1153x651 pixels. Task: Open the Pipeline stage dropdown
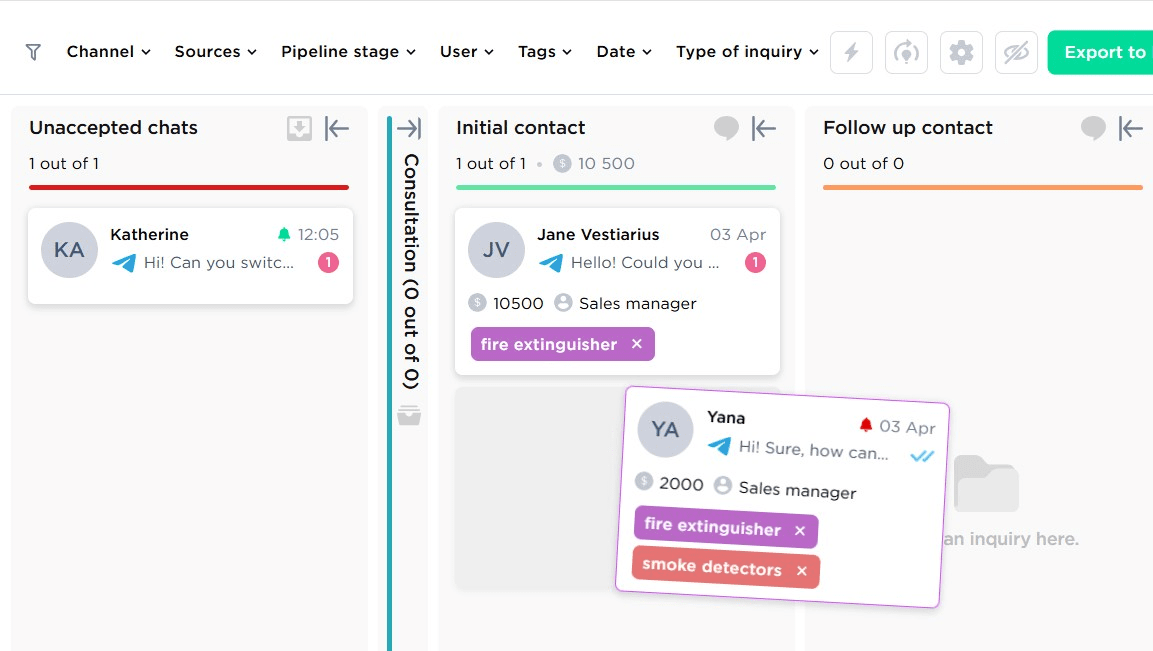347,52
